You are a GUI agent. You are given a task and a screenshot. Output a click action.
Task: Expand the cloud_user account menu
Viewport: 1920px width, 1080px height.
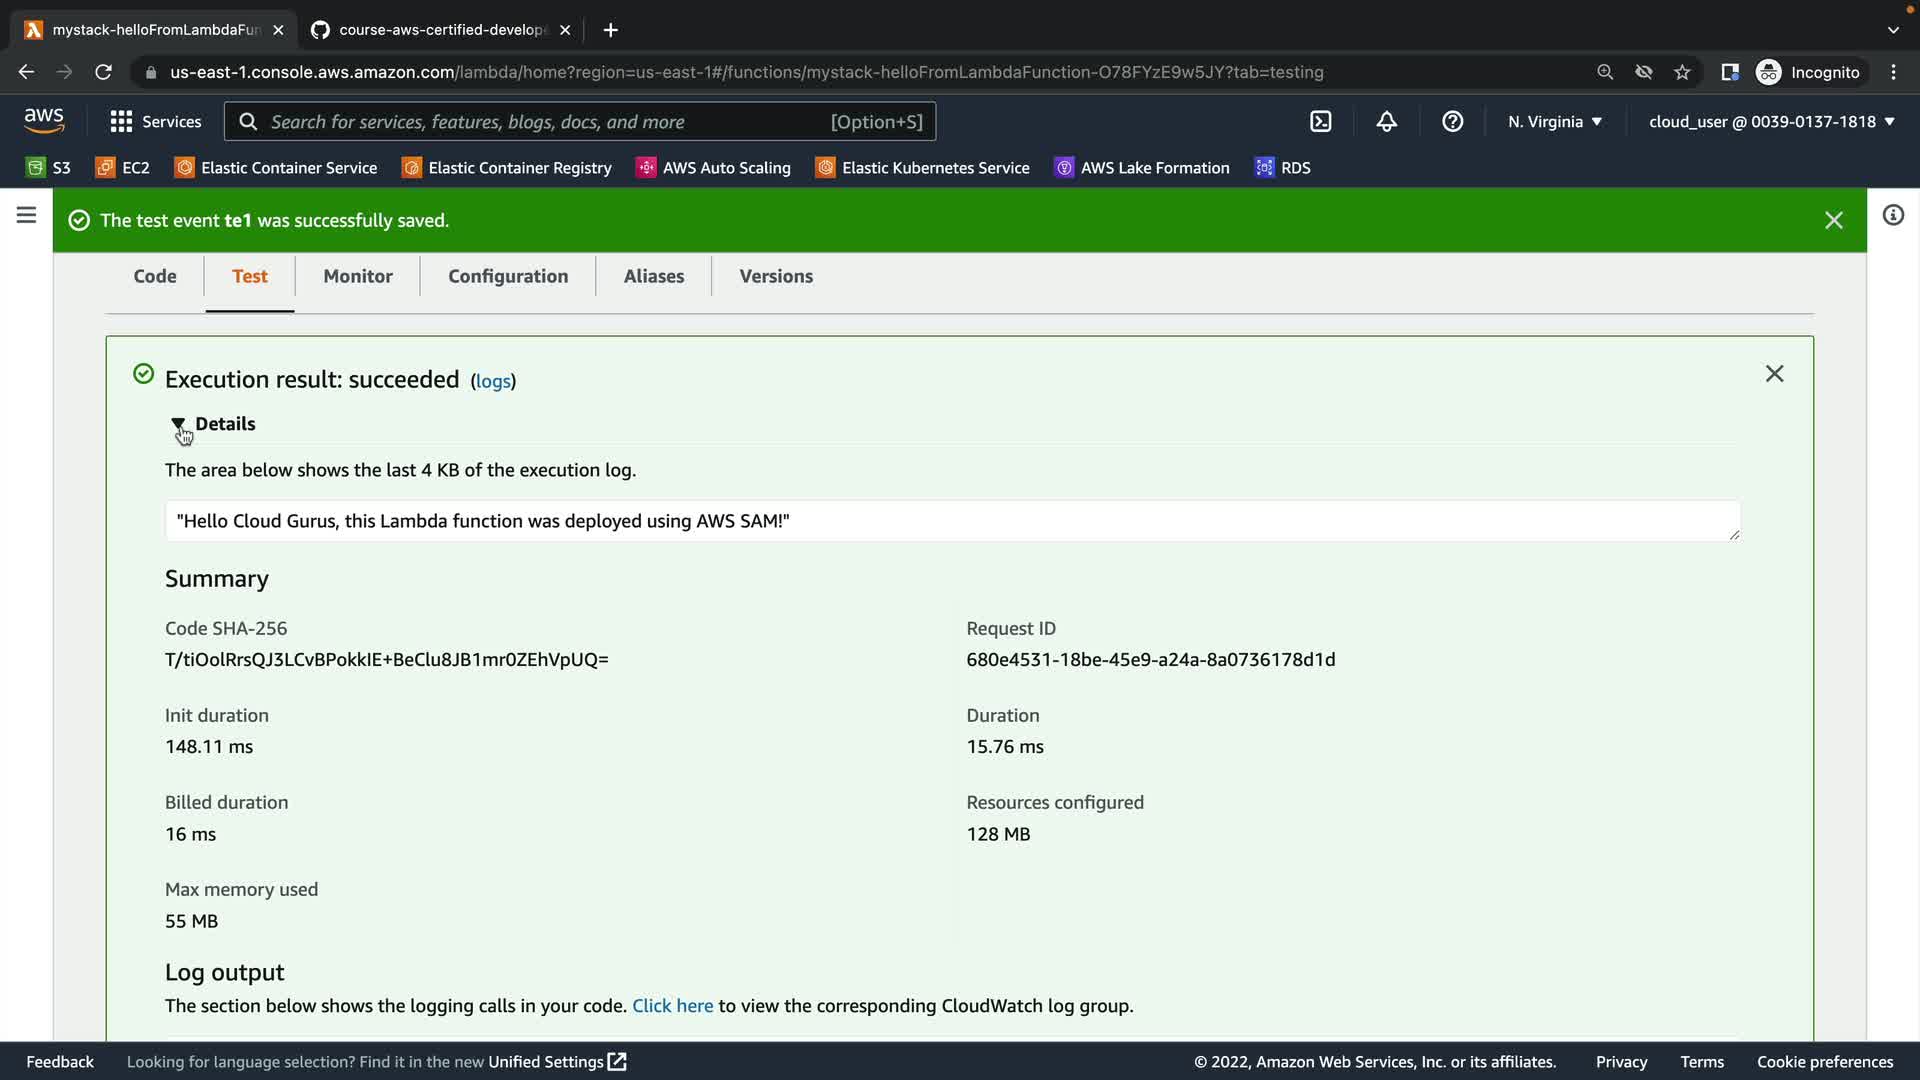click(1771, 121)
